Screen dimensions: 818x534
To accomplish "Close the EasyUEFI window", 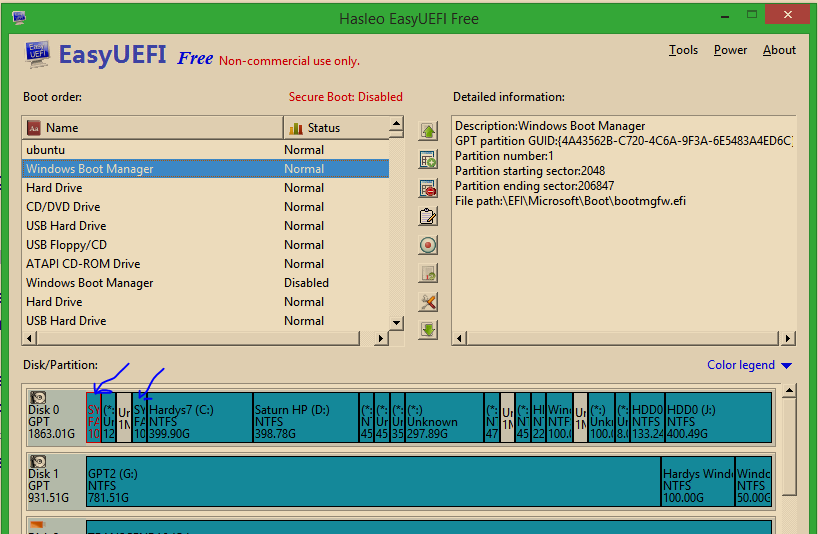I will pyautogui.click(x=787, y=15).
